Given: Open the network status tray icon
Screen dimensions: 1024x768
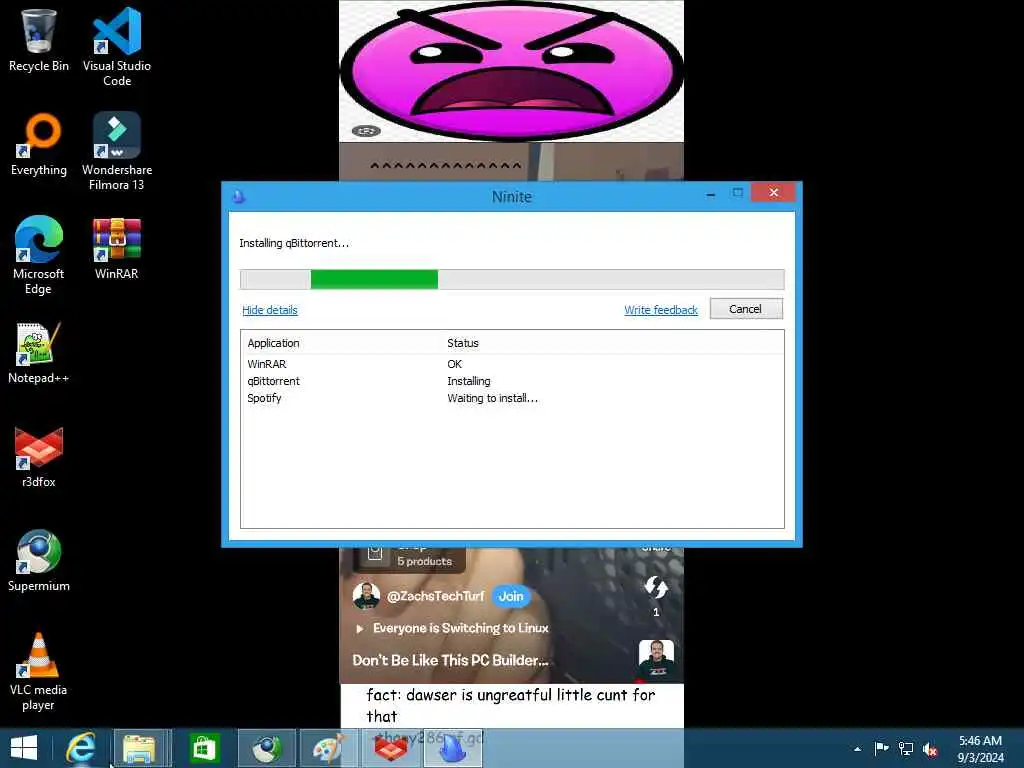Looking at the screenshot, I should pyautogui.click(x=906, y=748).
